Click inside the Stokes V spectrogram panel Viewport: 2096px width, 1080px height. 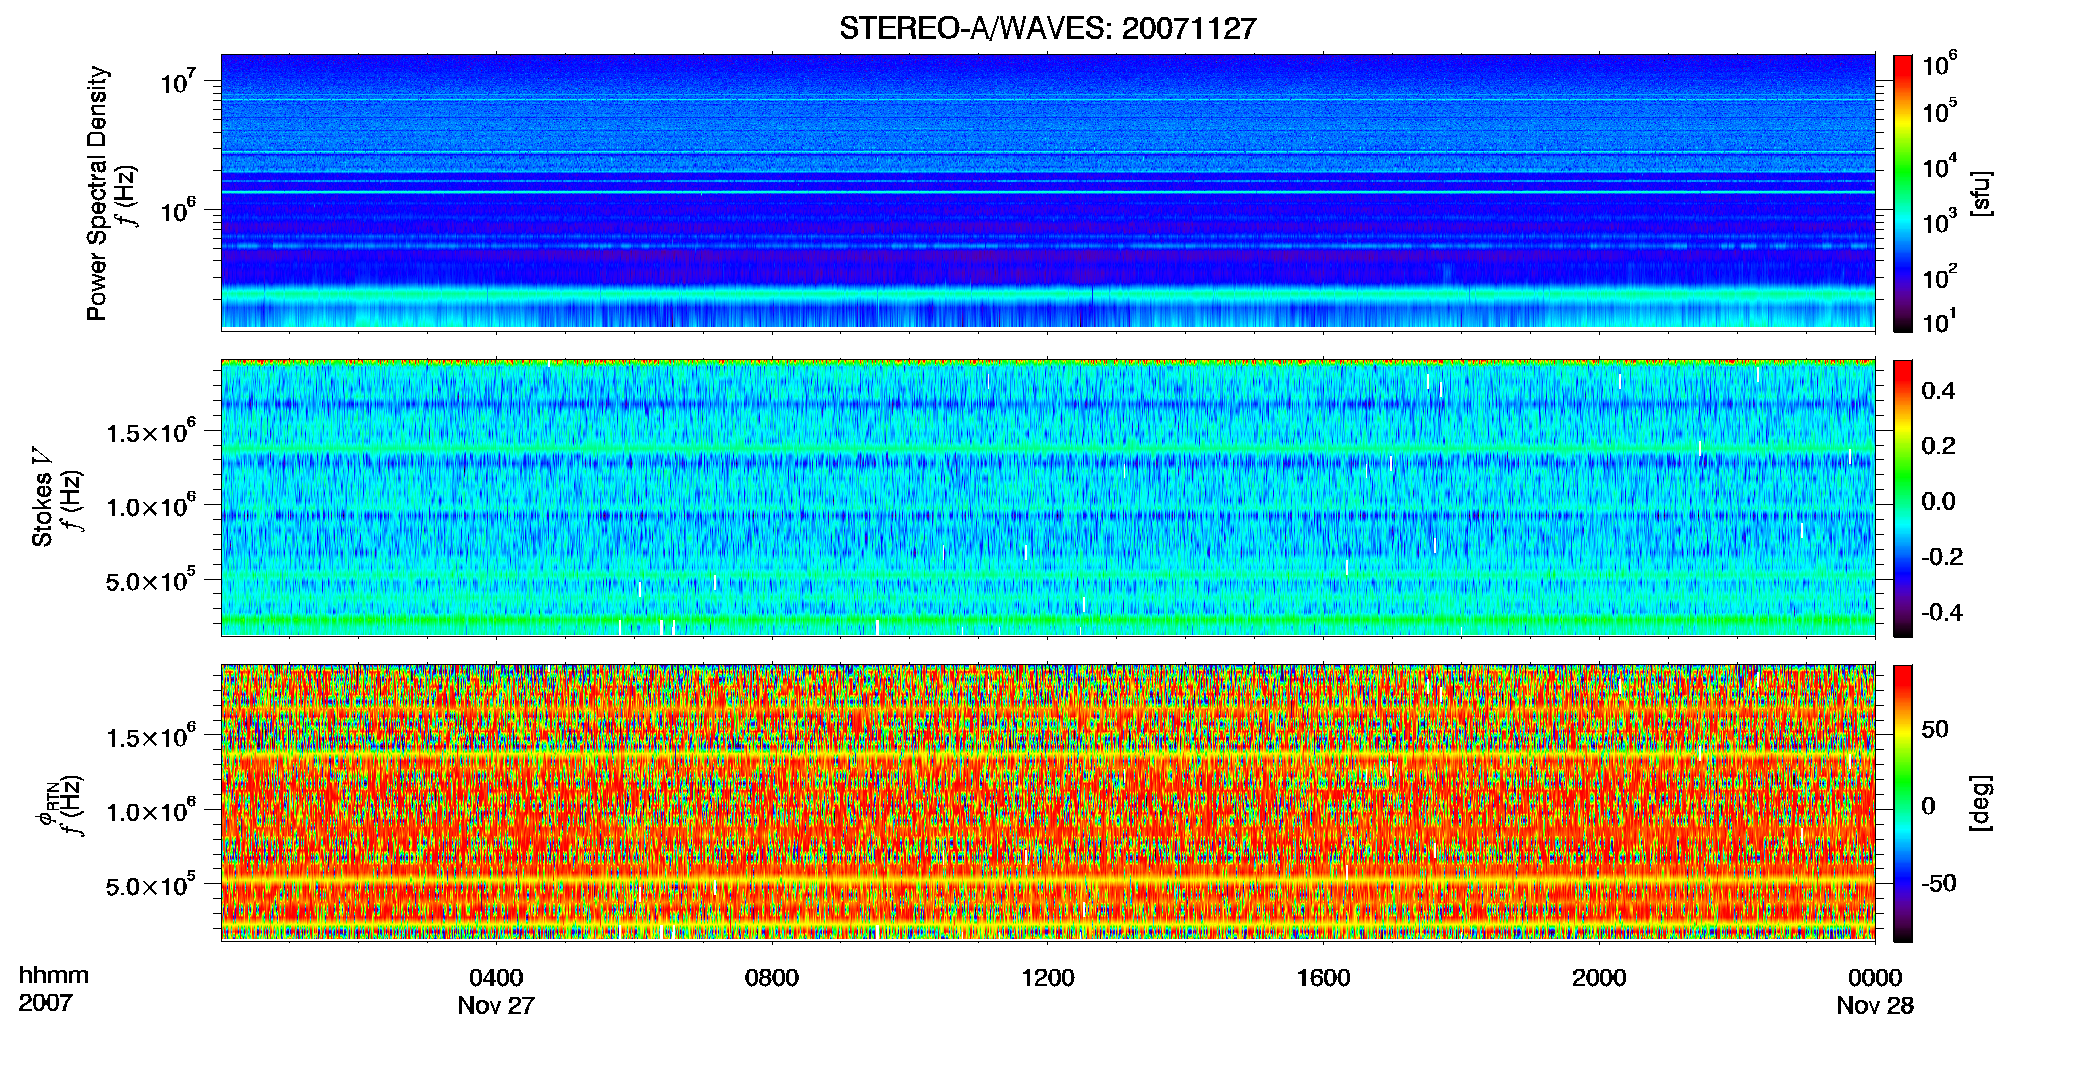point(1047,497)
